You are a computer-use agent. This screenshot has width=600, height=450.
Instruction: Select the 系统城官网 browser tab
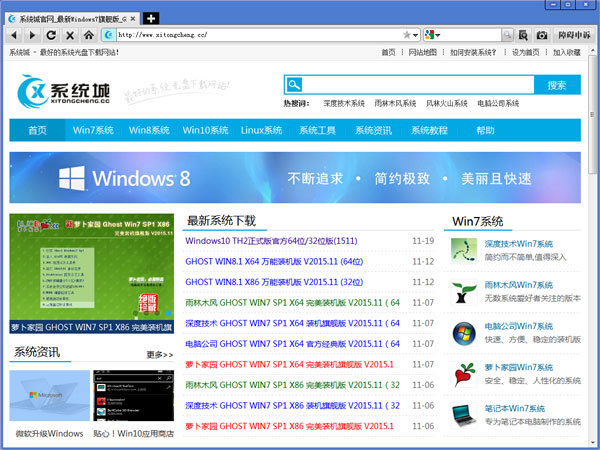pyautogui.click(x=72, y=18)
